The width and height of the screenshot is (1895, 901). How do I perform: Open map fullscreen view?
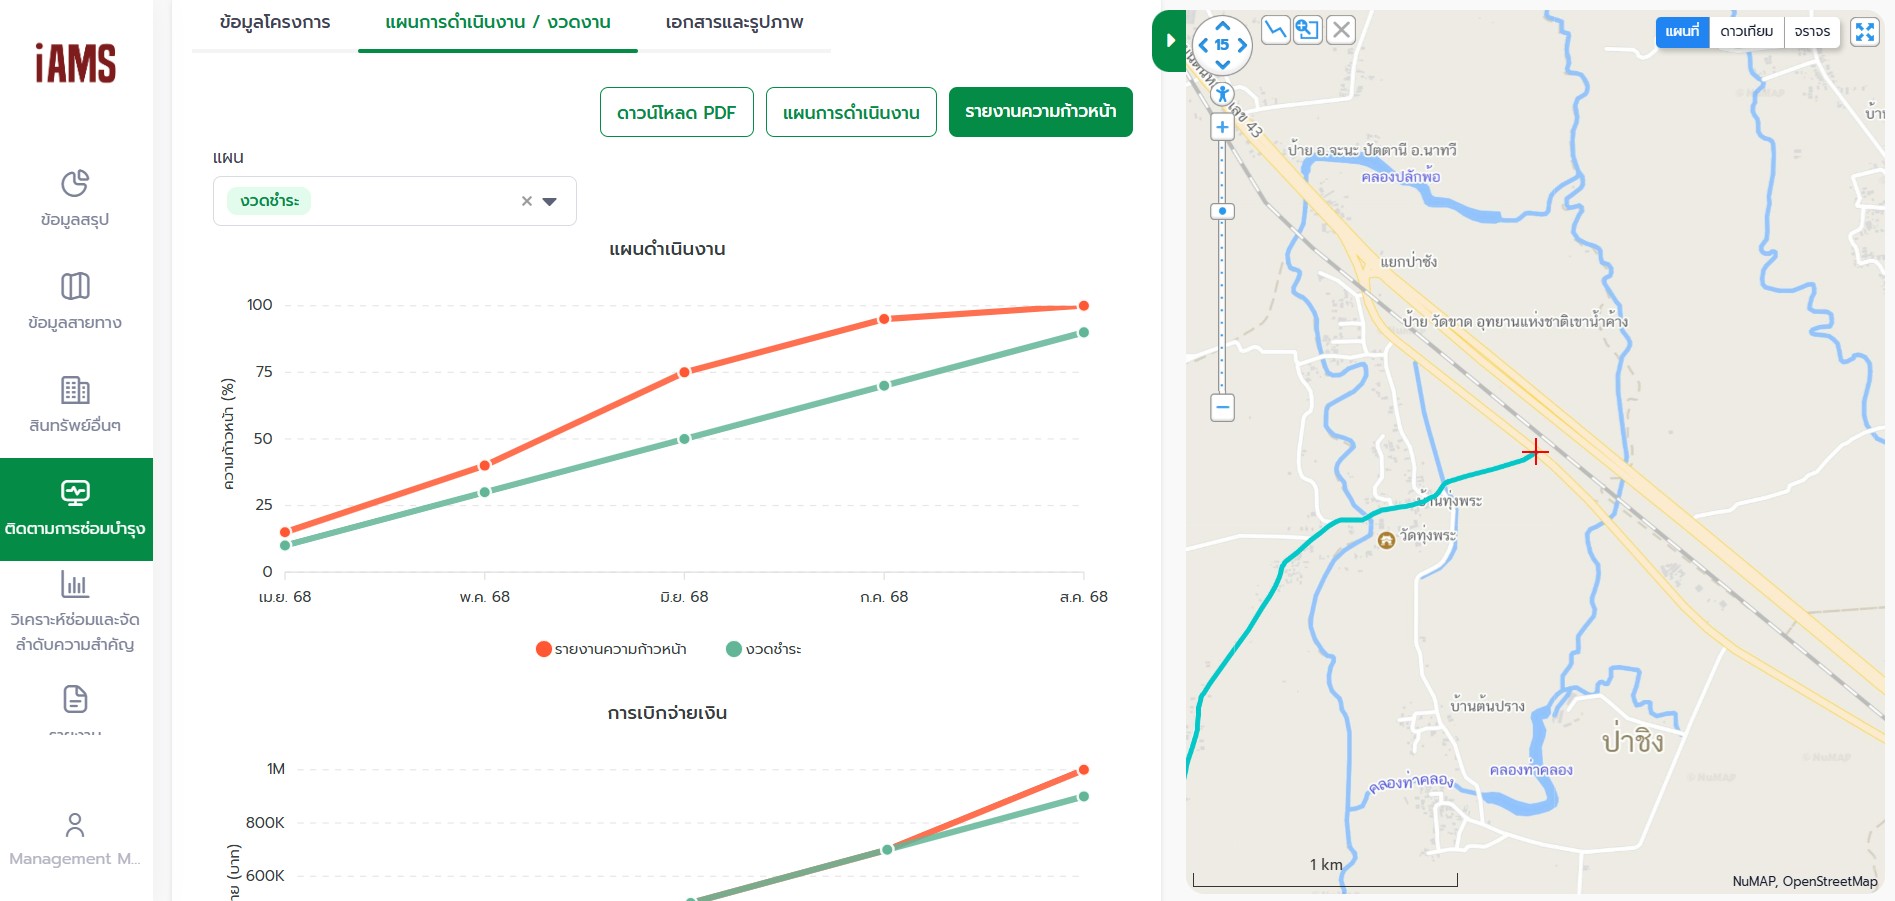point(1865,32)
